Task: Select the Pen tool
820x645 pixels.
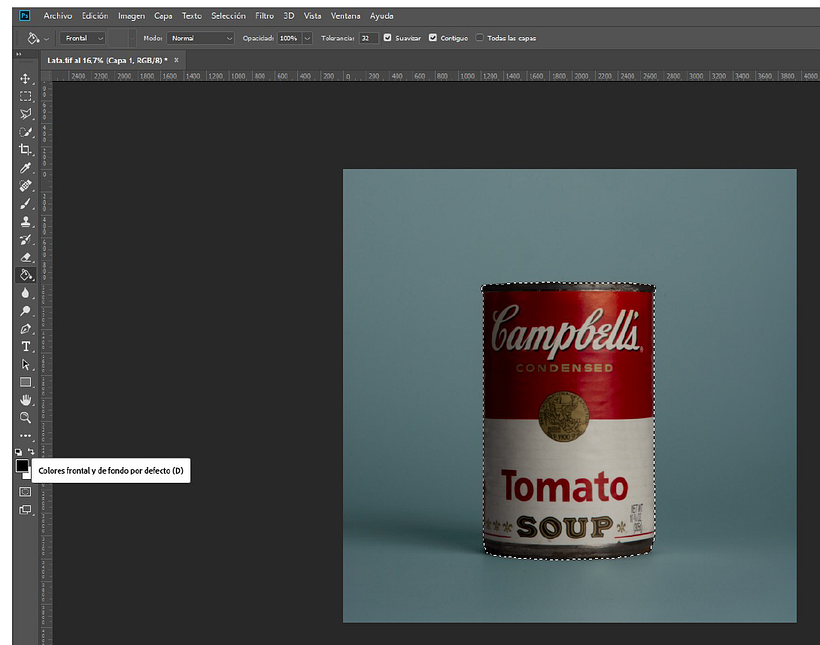Action: click(25, 329)
